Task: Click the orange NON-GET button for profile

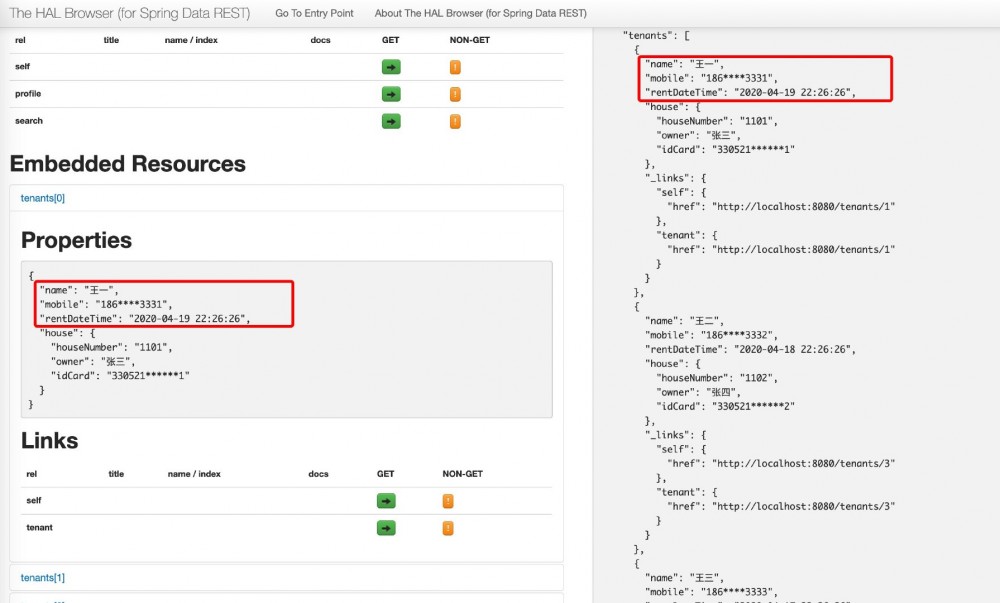Action: [x=455, y=94]
